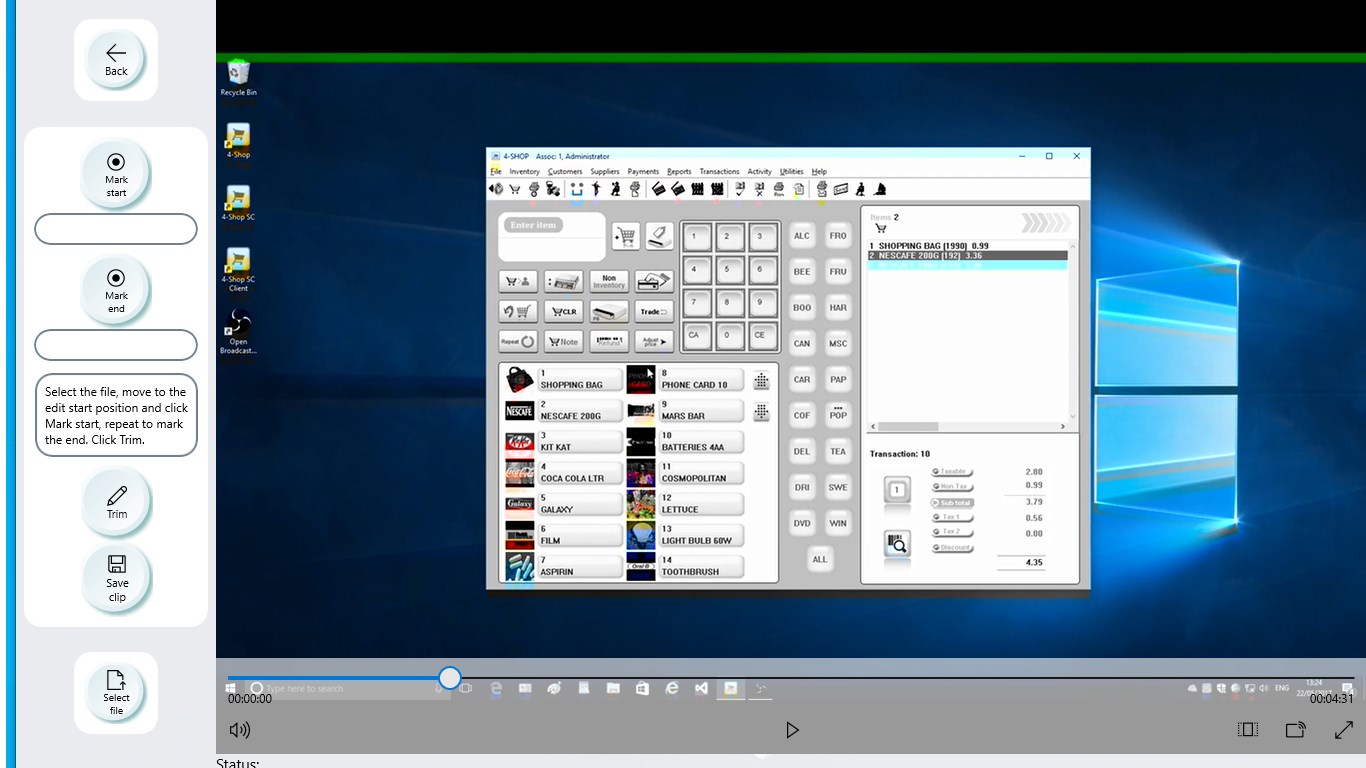Select the FRU category button
The height and width of the screenshot is (768, 1366).
(x=838, y=272)
